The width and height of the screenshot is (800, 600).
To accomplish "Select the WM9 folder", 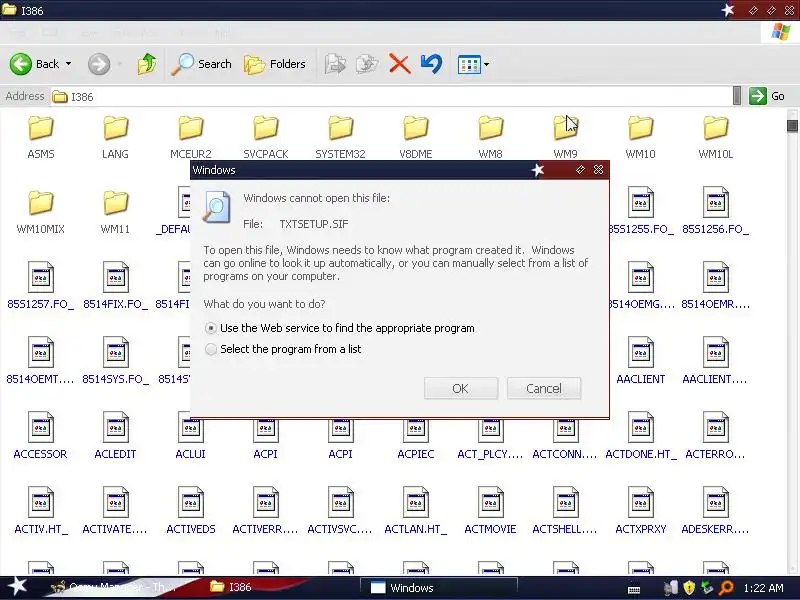I will click(565, 137).
